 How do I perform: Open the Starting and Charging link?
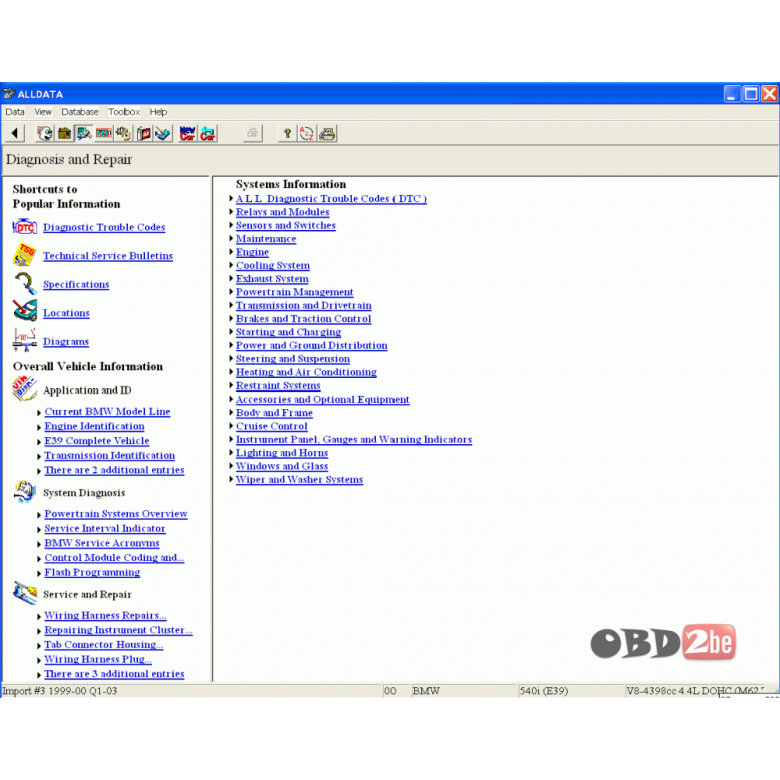coord(289,332)
